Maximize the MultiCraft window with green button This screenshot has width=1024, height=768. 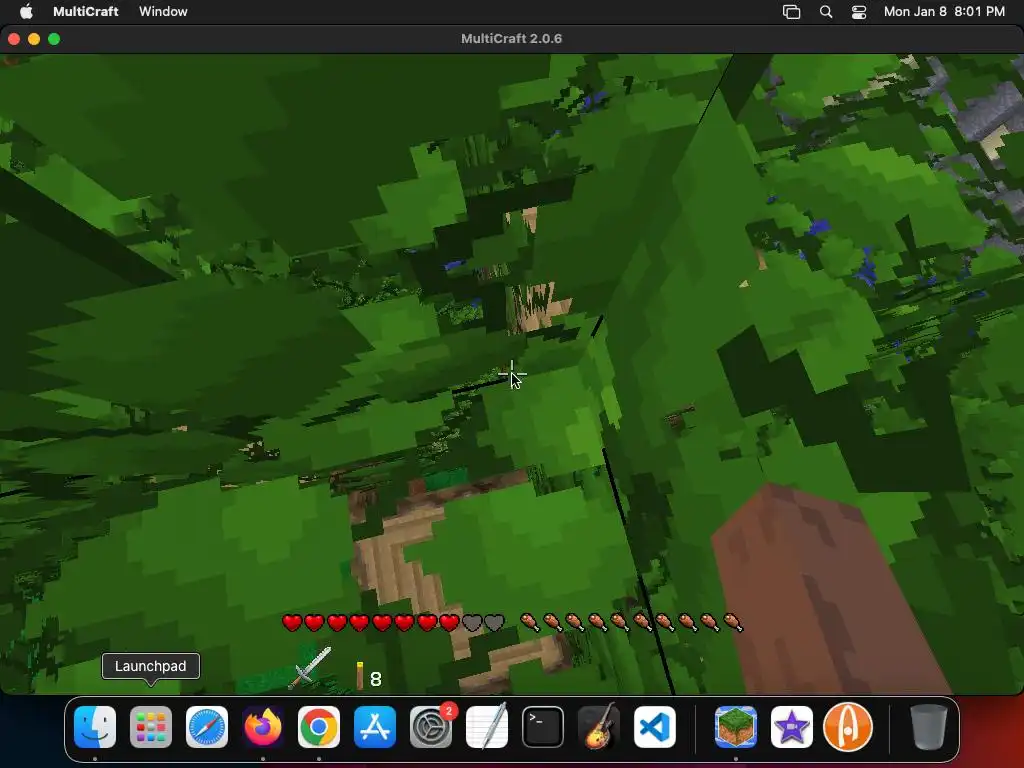(54, 39)
